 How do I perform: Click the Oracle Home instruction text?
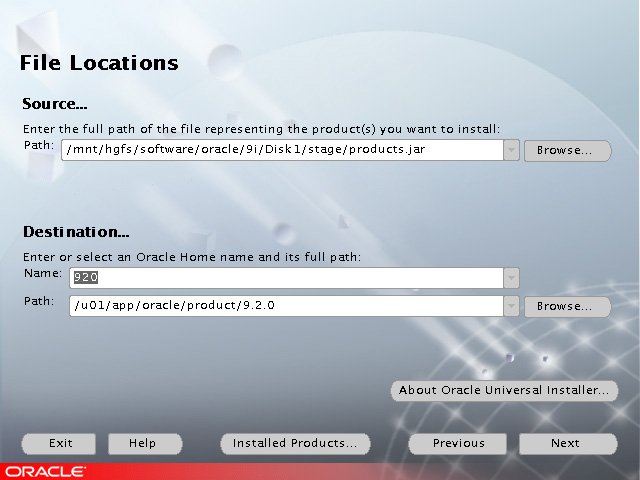192,257
